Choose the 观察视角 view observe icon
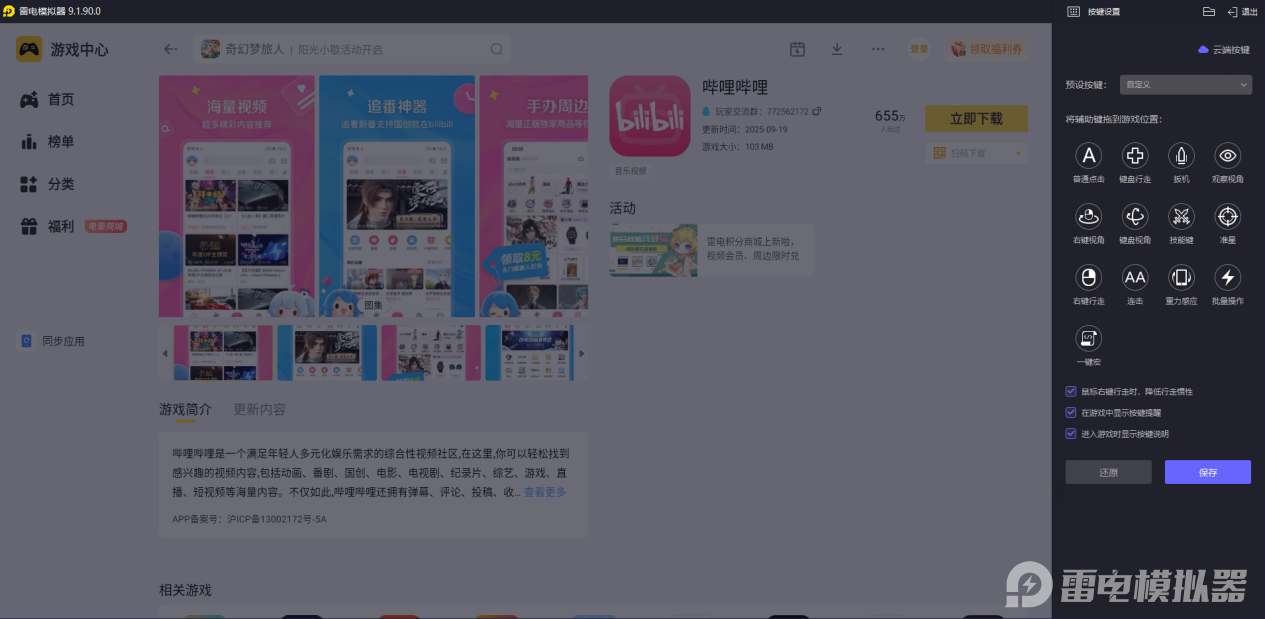Screen dimensions: 1265x619 (x=1227, y=157)
